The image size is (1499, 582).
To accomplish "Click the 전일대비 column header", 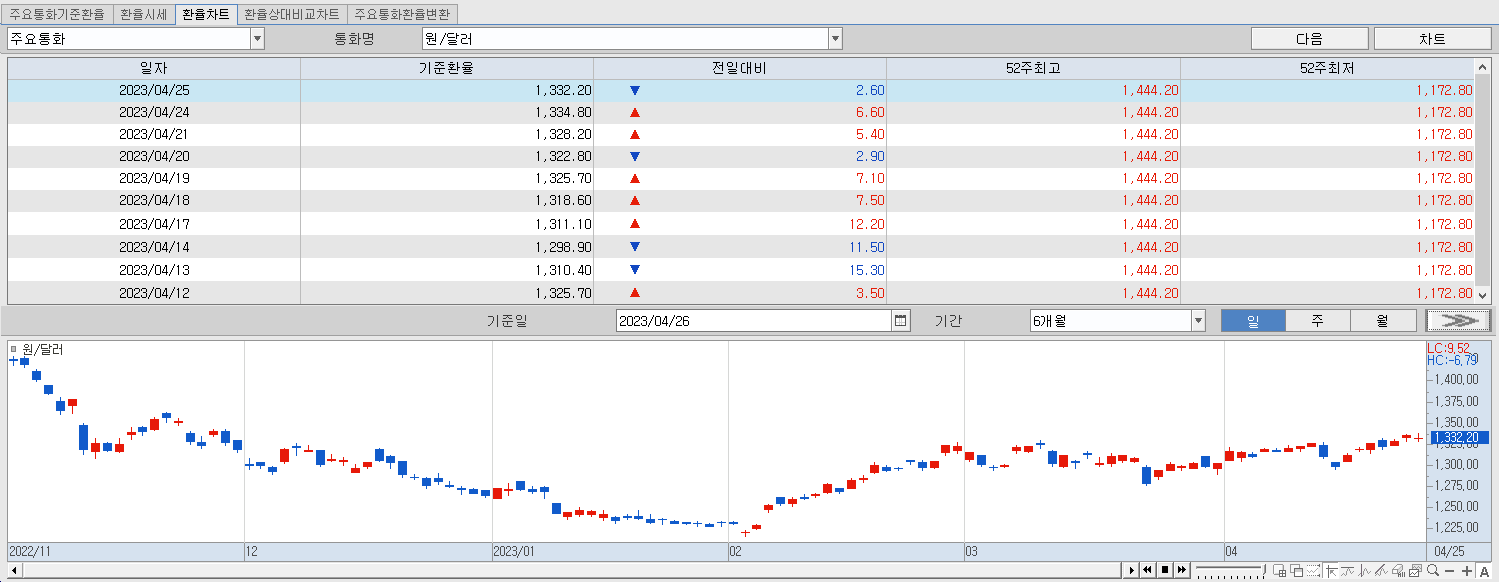I will (740, 68).
